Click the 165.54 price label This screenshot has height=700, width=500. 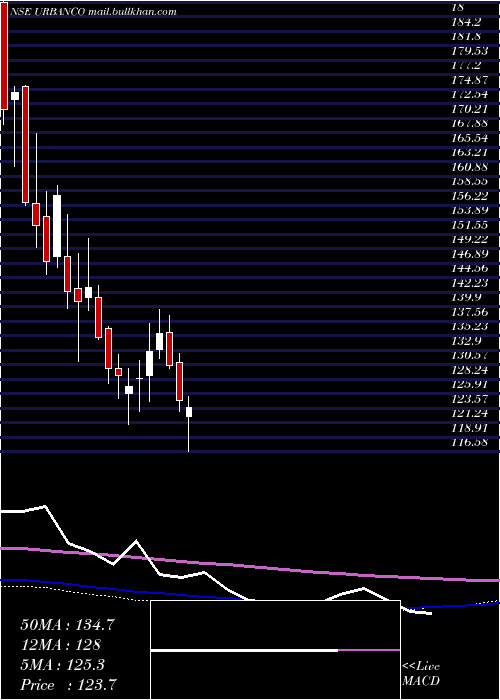coord(470,137)
